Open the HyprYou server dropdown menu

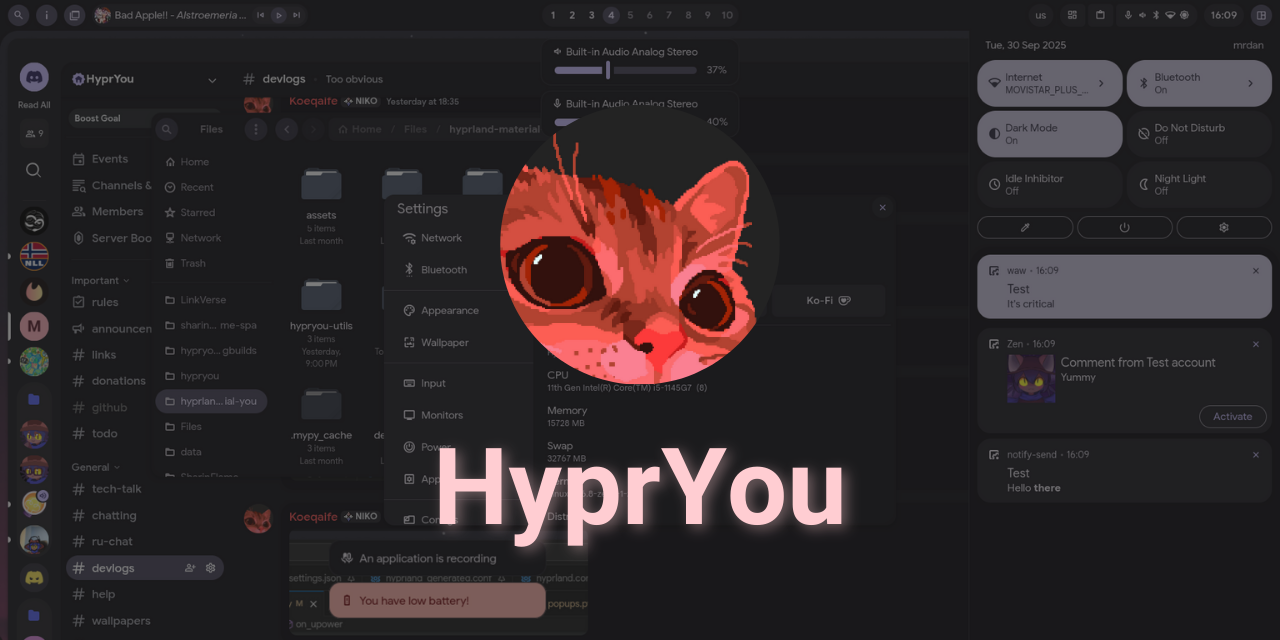(x=212, y=80)
